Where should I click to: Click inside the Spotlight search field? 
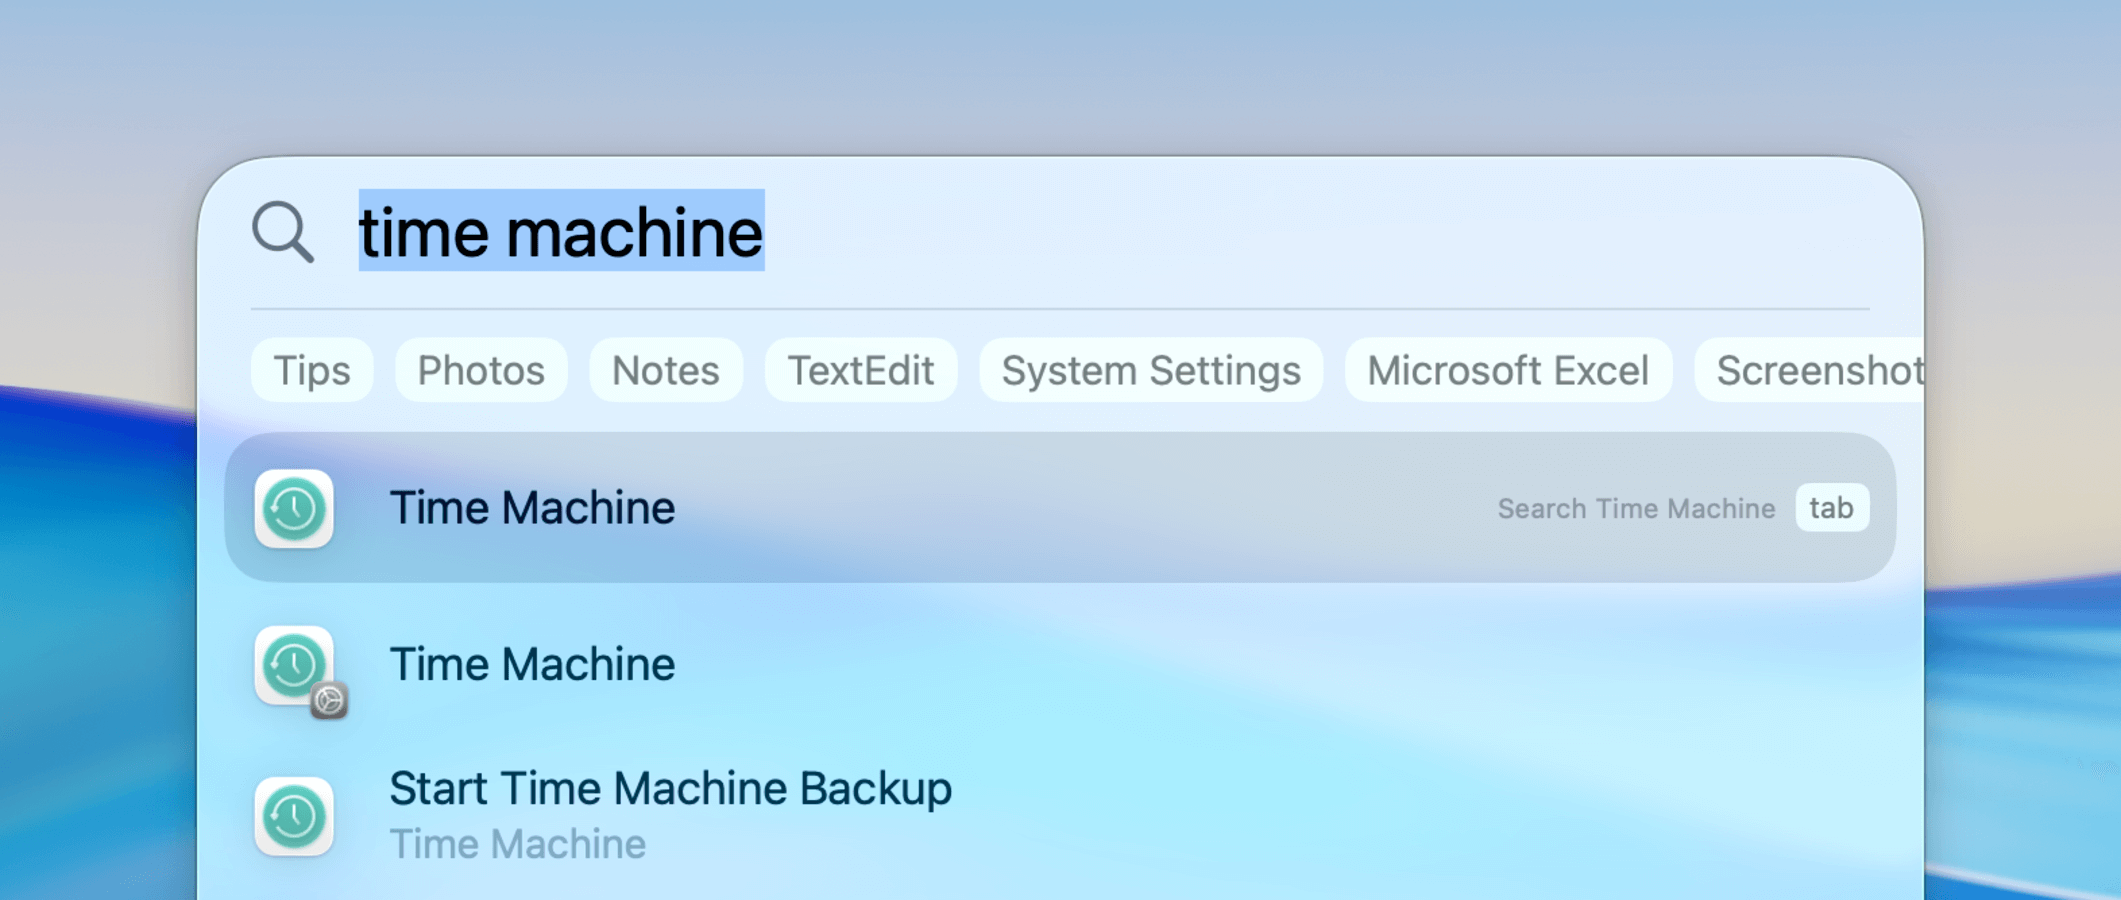1100,232
